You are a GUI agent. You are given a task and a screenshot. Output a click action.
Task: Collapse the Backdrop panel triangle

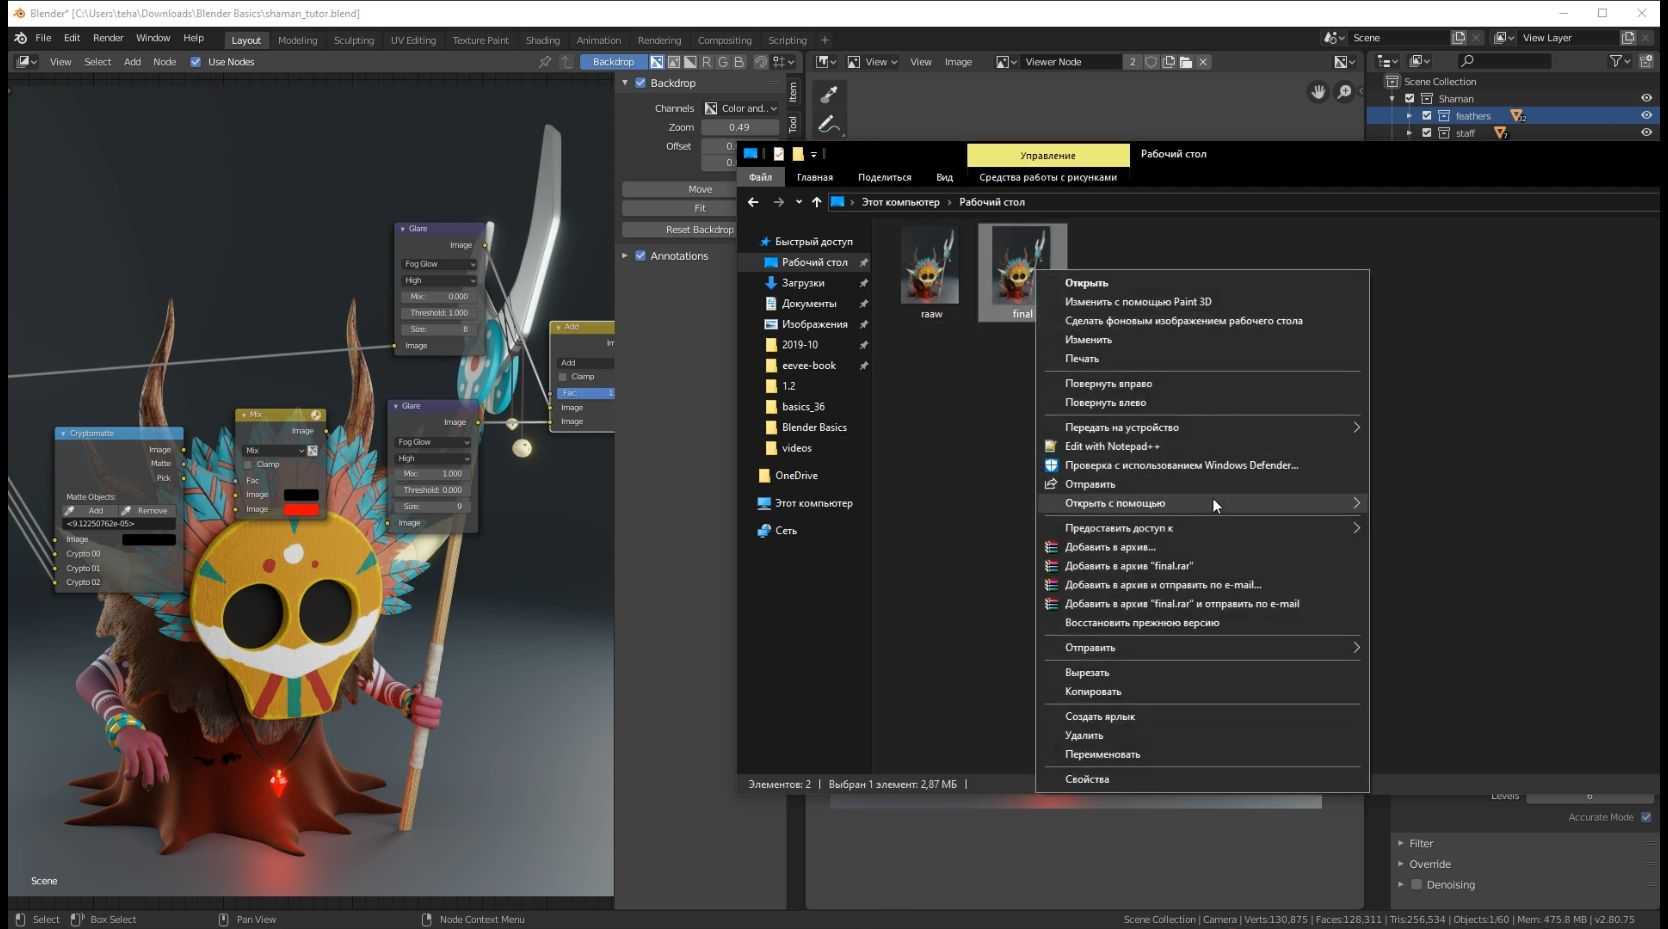625,83
